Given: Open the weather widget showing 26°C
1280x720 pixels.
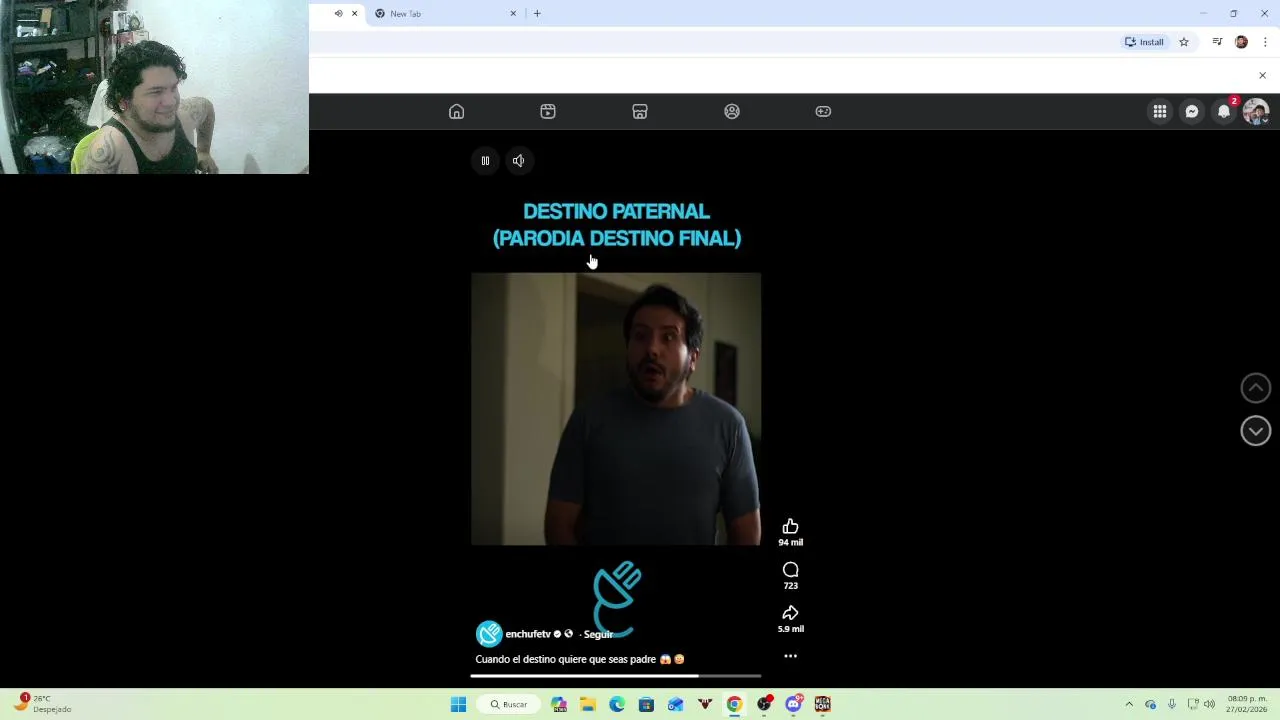Looking at the screenshot, I should tap(43, 704).
